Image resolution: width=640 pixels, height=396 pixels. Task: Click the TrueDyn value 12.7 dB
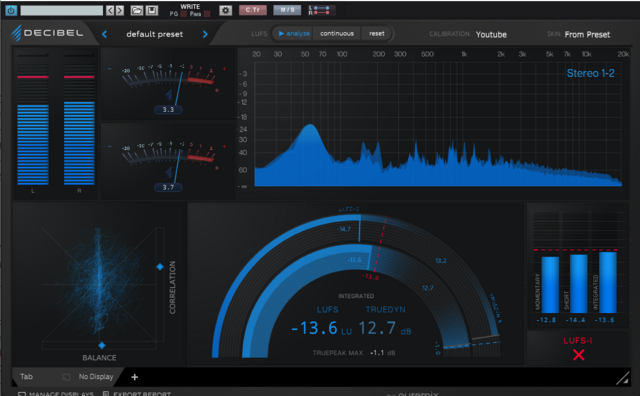coord(384,328)
